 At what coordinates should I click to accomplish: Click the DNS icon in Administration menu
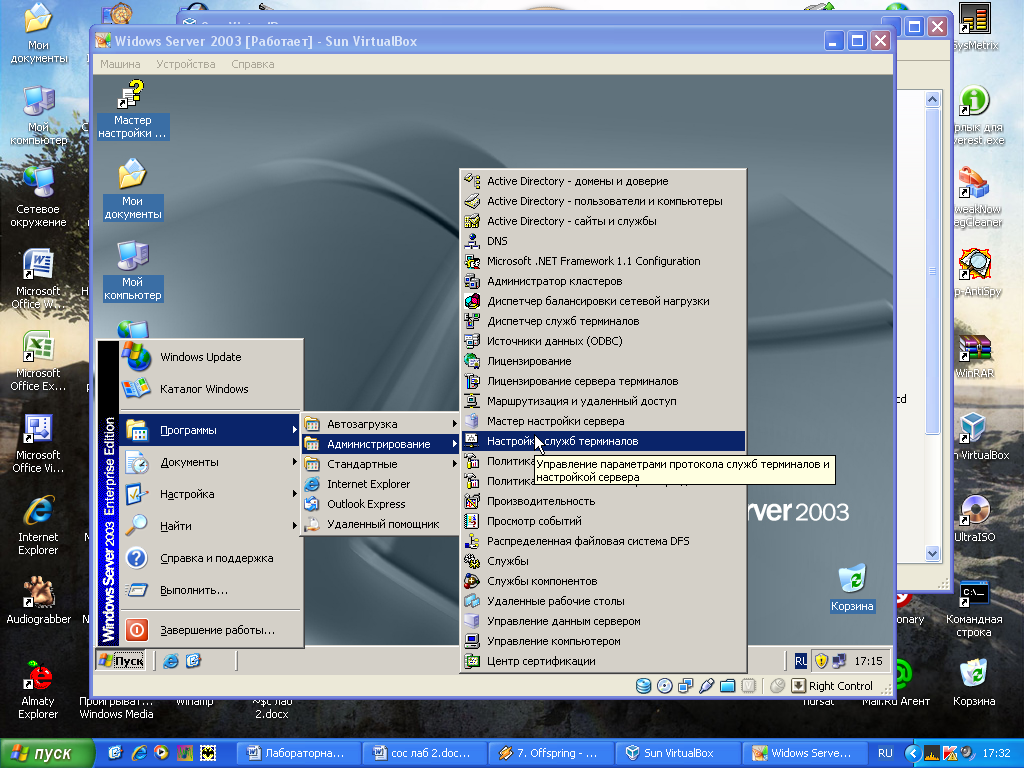[472, 241]
